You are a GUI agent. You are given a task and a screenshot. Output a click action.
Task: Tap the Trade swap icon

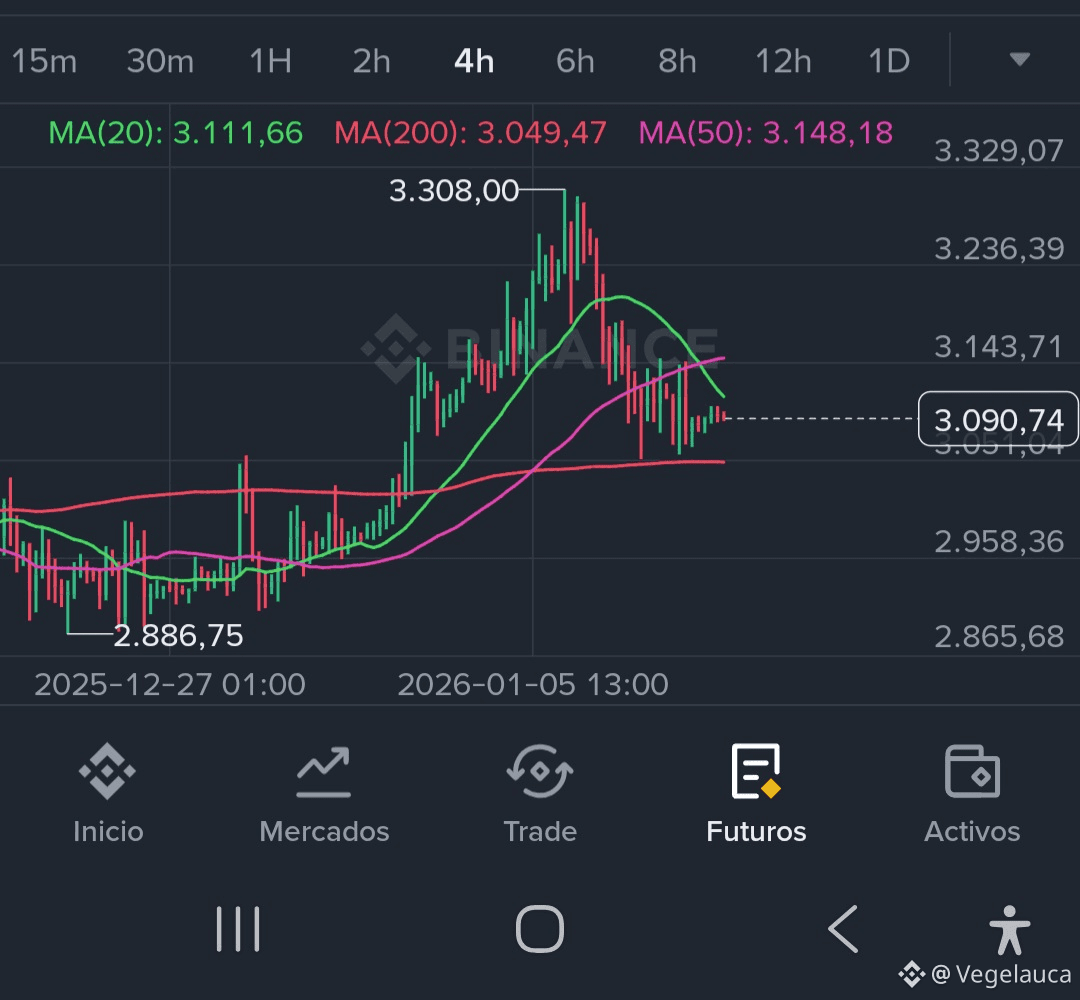[539, 772]
